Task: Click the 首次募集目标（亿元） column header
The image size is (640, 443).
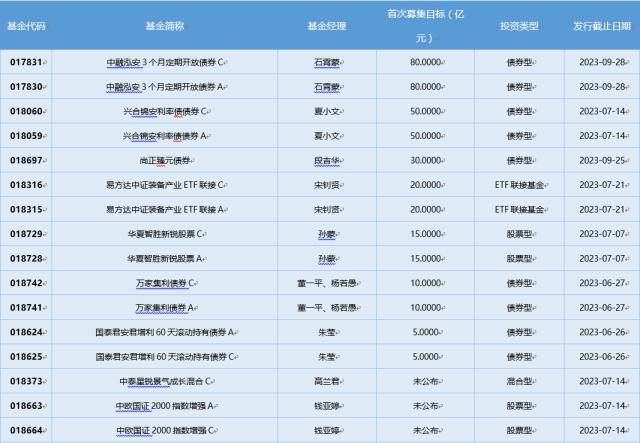Action: tap(425, 26)
